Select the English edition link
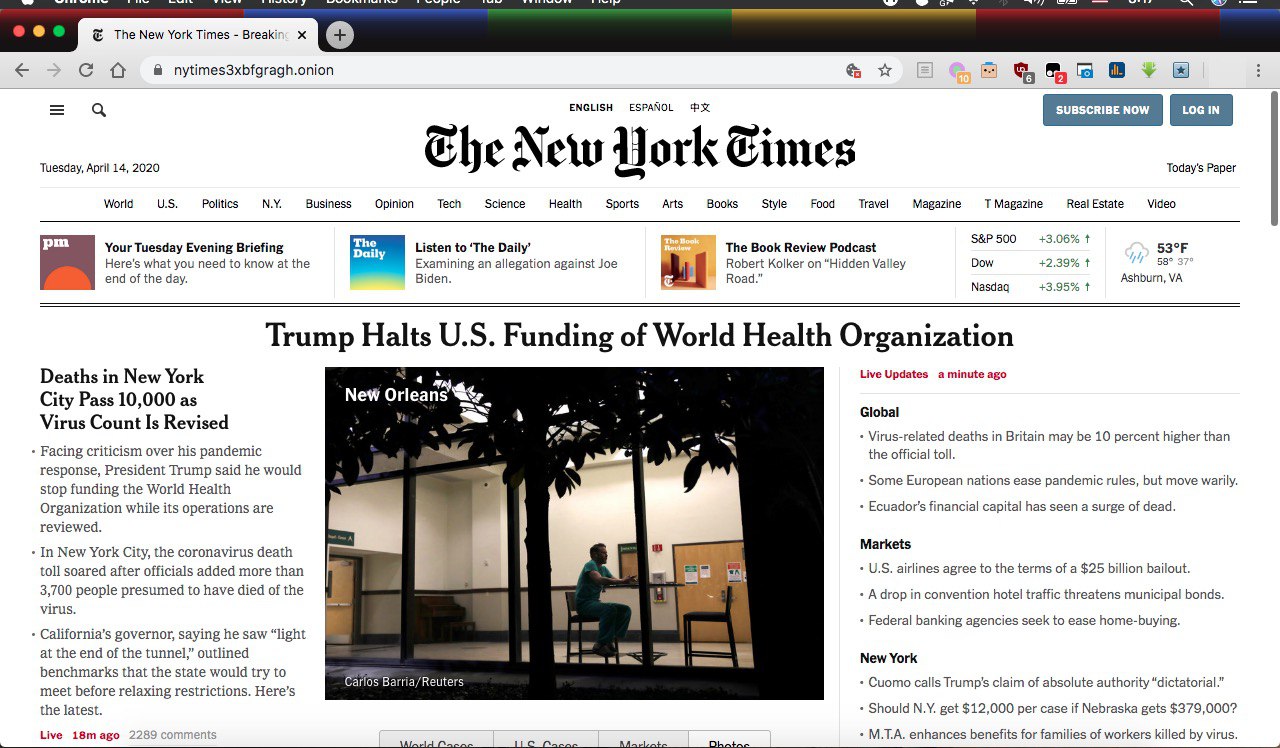The image size is (1280, 748). [x=591, y=108]
